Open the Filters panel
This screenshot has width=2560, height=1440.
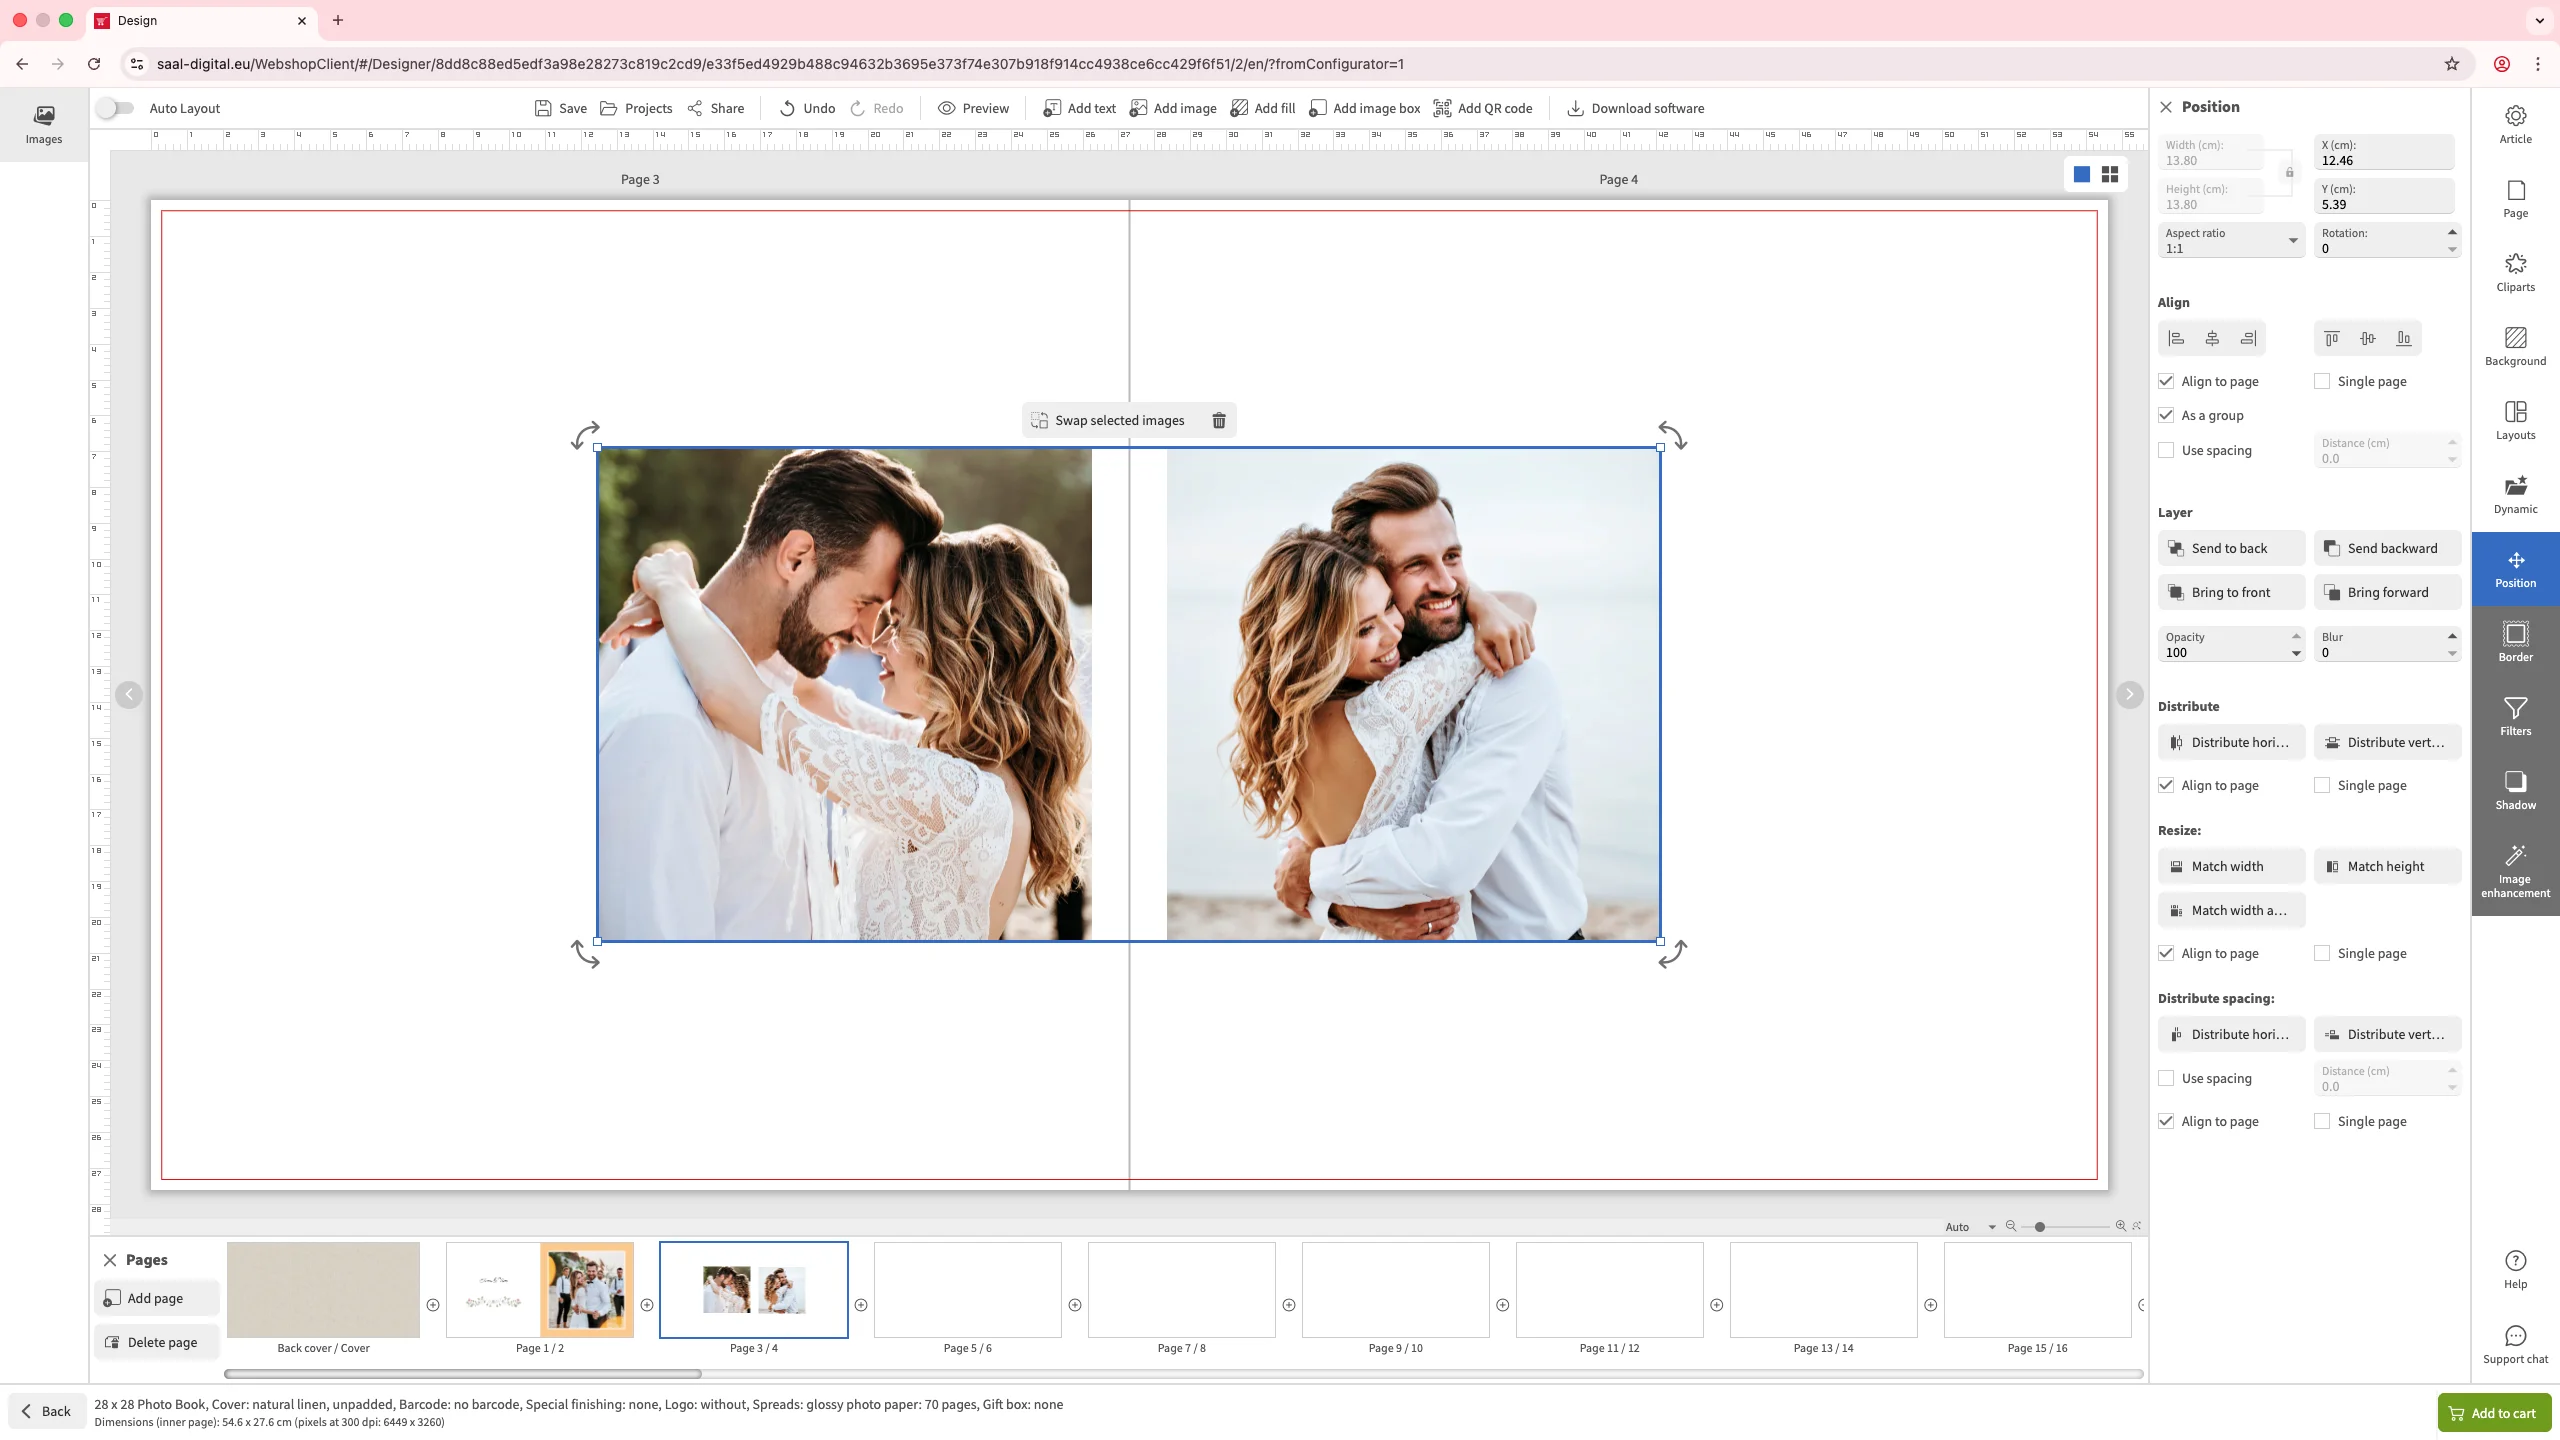(x=2515, y=716)
